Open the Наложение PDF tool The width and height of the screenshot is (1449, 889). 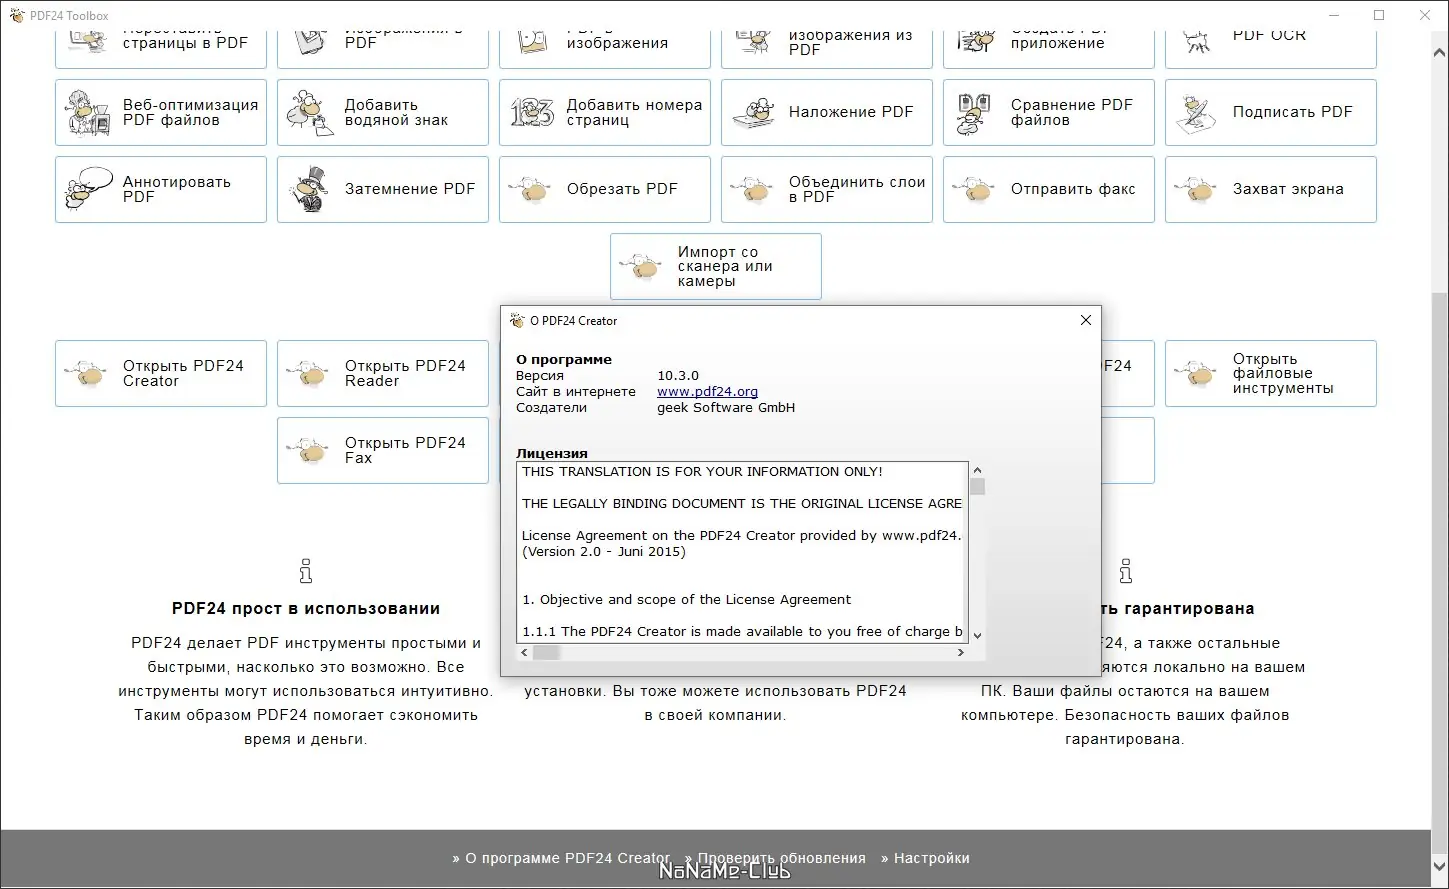[x=827, y=113]
